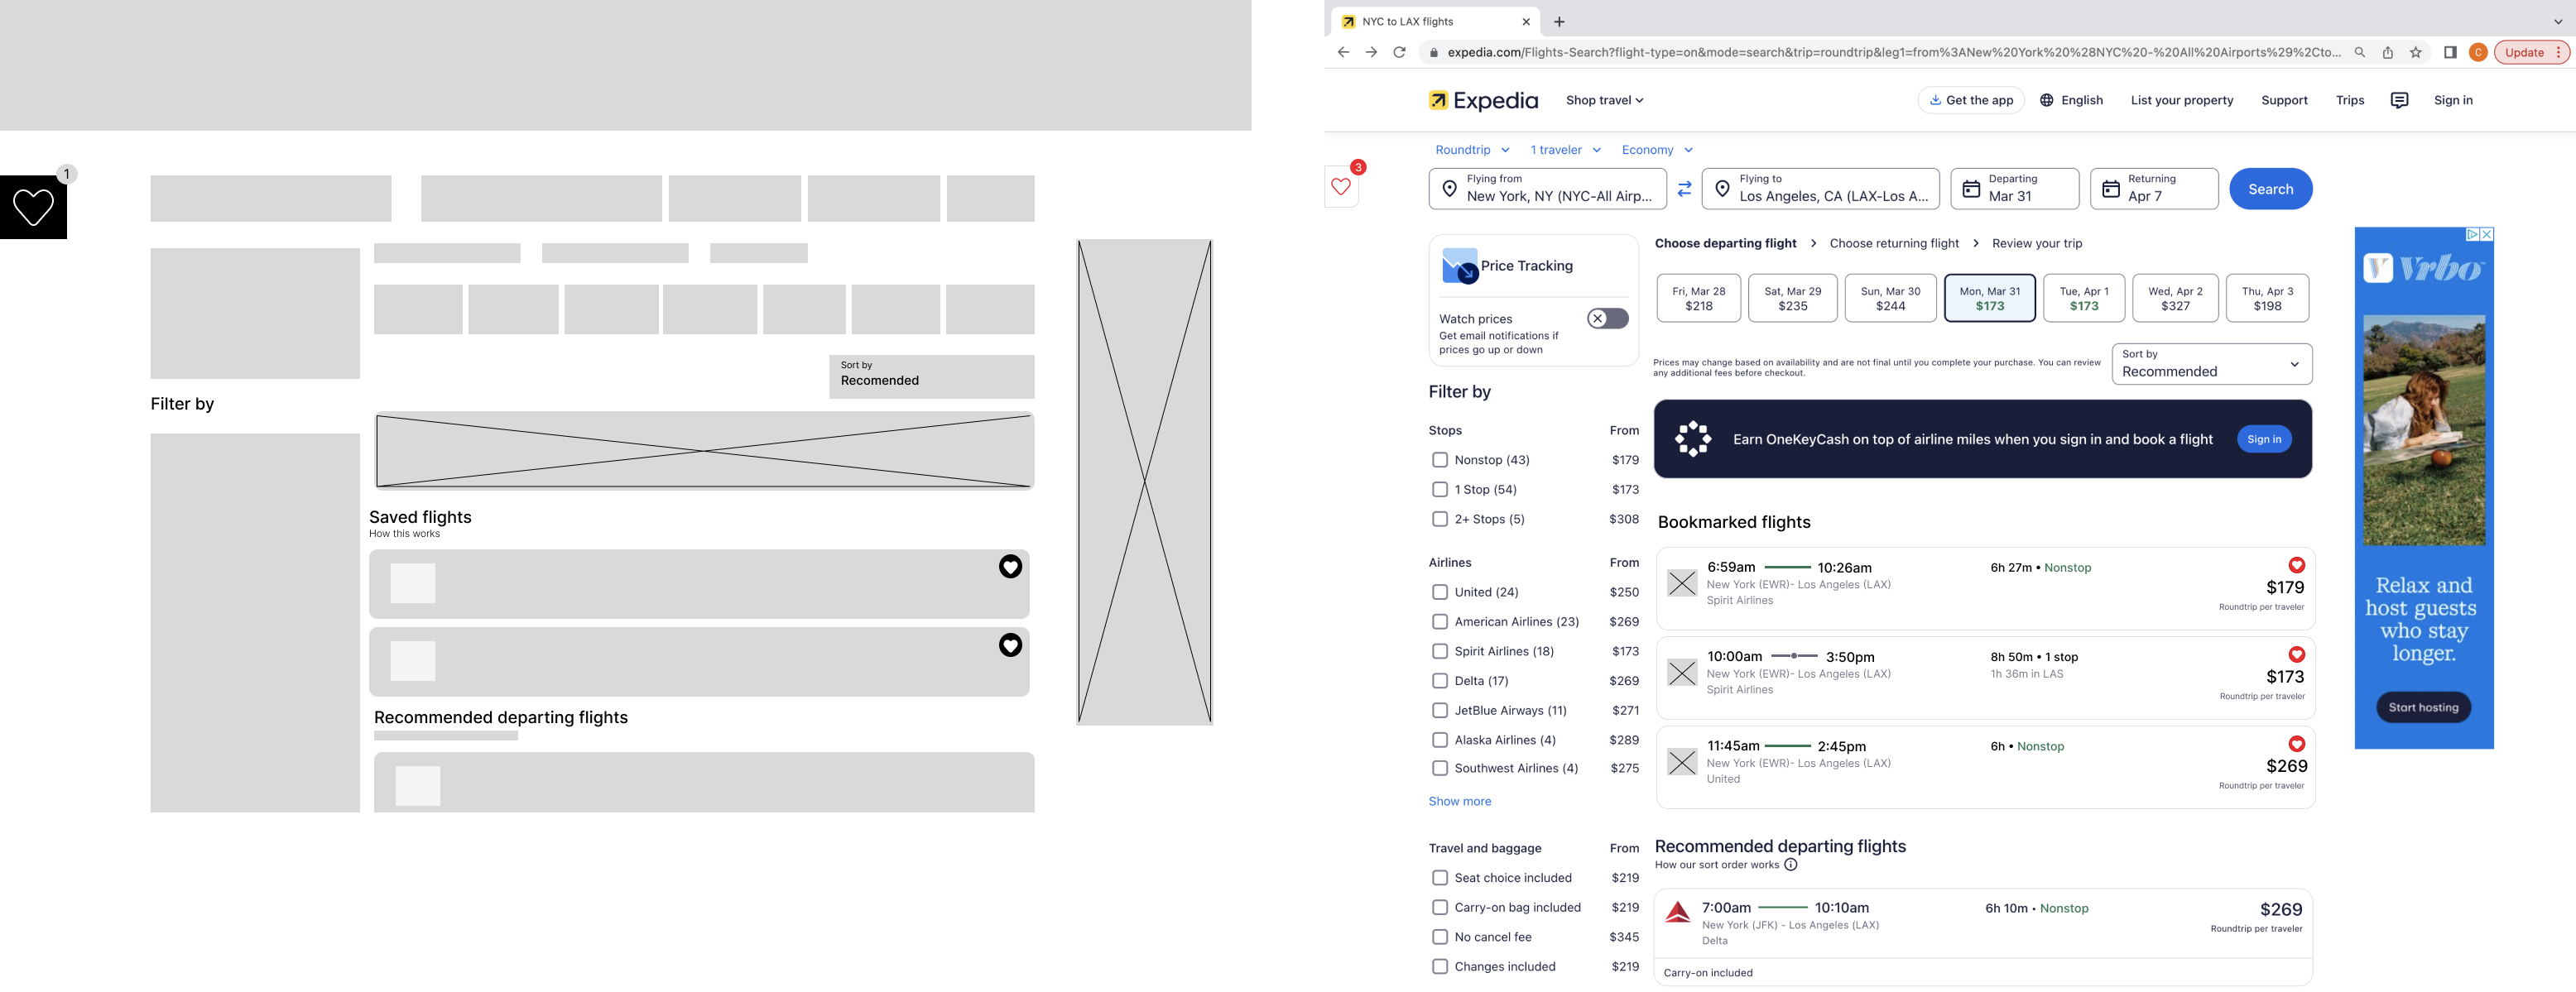
Task: Bookmark this page with the star icon
Action: (x=2415, y=53)
